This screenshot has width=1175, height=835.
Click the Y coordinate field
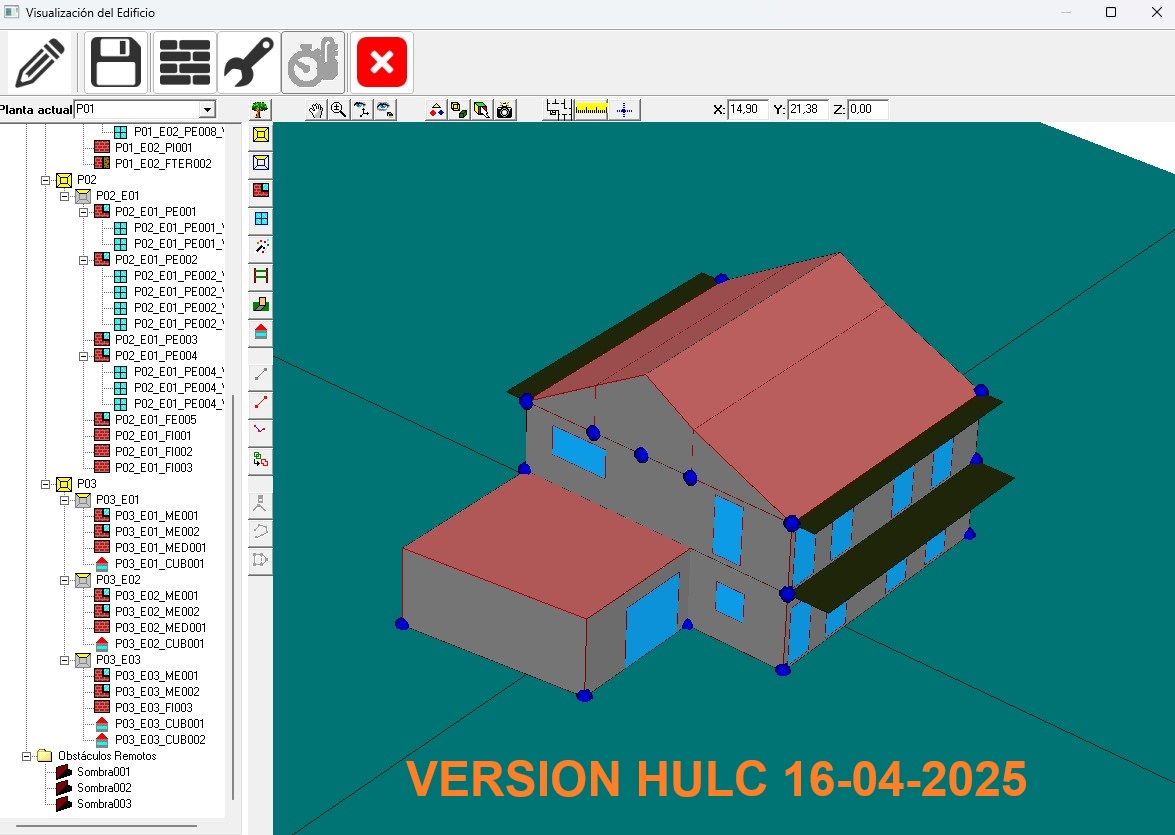[x=808, y=109]
